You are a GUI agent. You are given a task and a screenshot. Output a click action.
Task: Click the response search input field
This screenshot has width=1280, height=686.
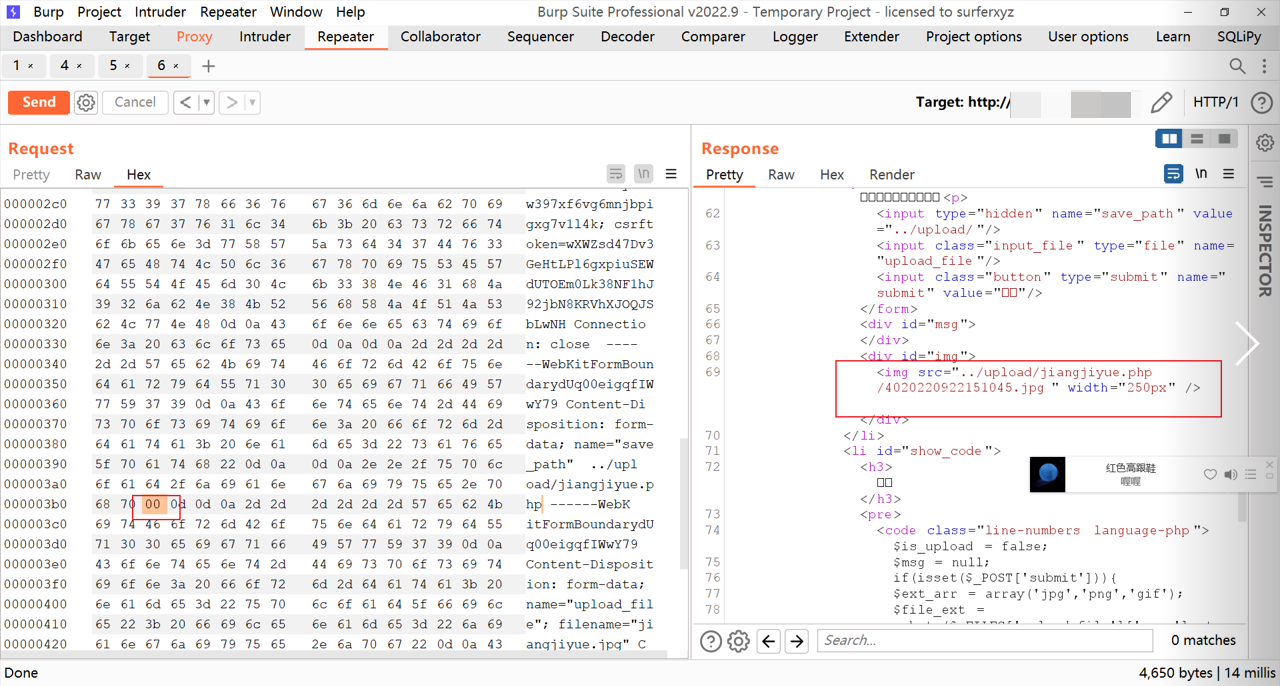pyautogui.click(x=984, y=640)
